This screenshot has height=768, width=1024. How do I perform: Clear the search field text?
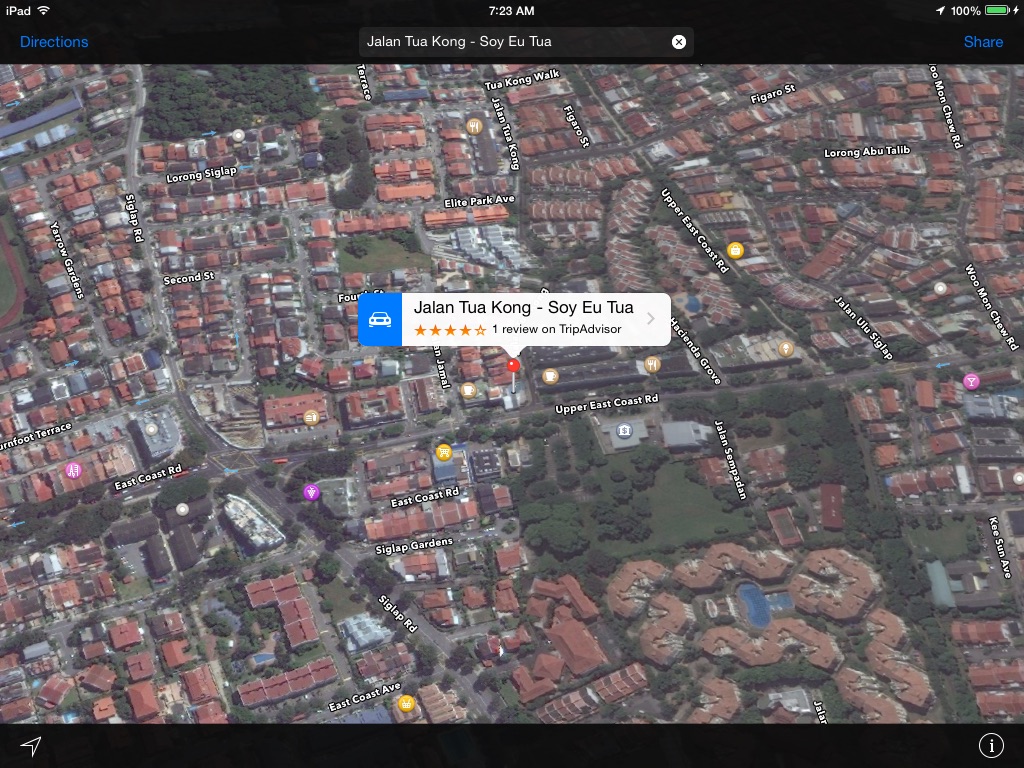coord(679,42)
